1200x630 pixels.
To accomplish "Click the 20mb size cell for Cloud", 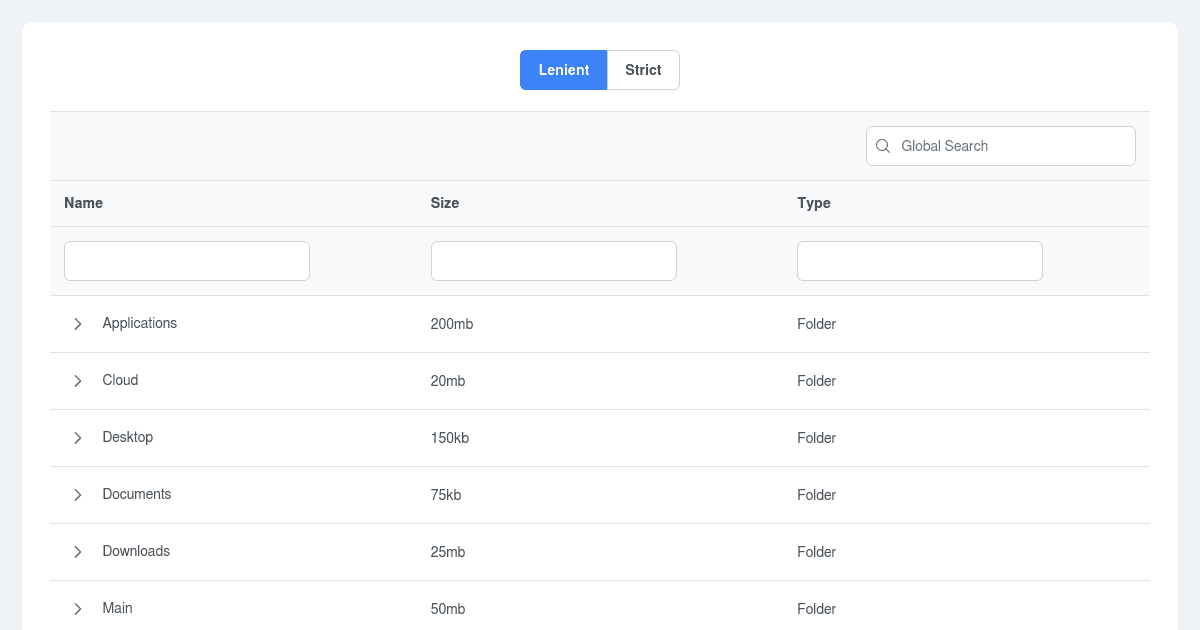I will (x=448, y=381).
